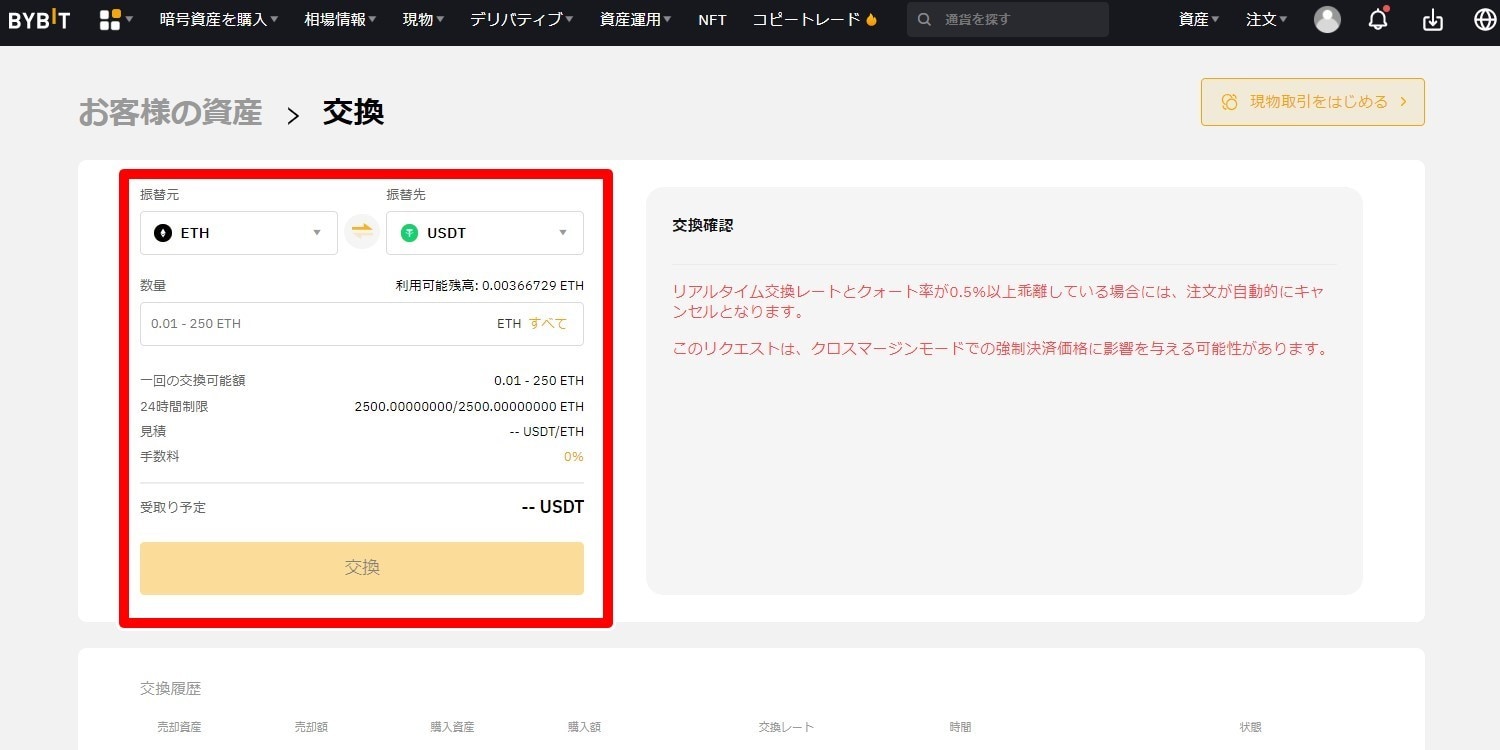
Task: Click the 購入資産 column header
Action: pyautogui.click(x=452, y=727)
